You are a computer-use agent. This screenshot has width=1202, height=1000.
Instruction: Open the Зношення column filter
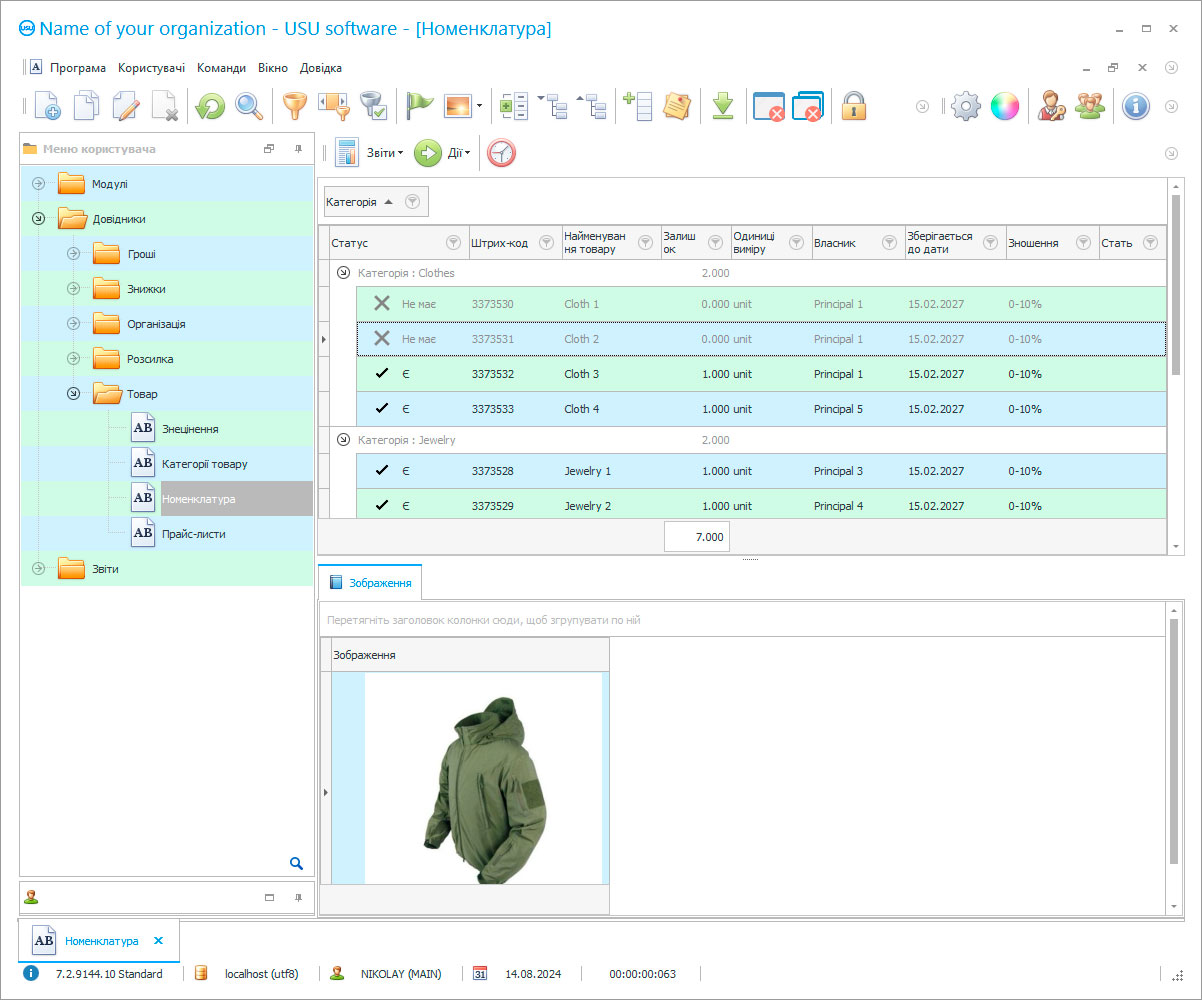[1083, 243]
